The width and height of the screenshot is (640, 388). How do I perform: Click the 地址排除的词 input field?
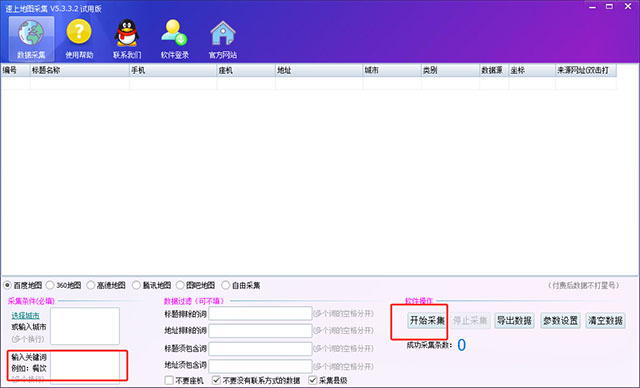tap(260, 330)
